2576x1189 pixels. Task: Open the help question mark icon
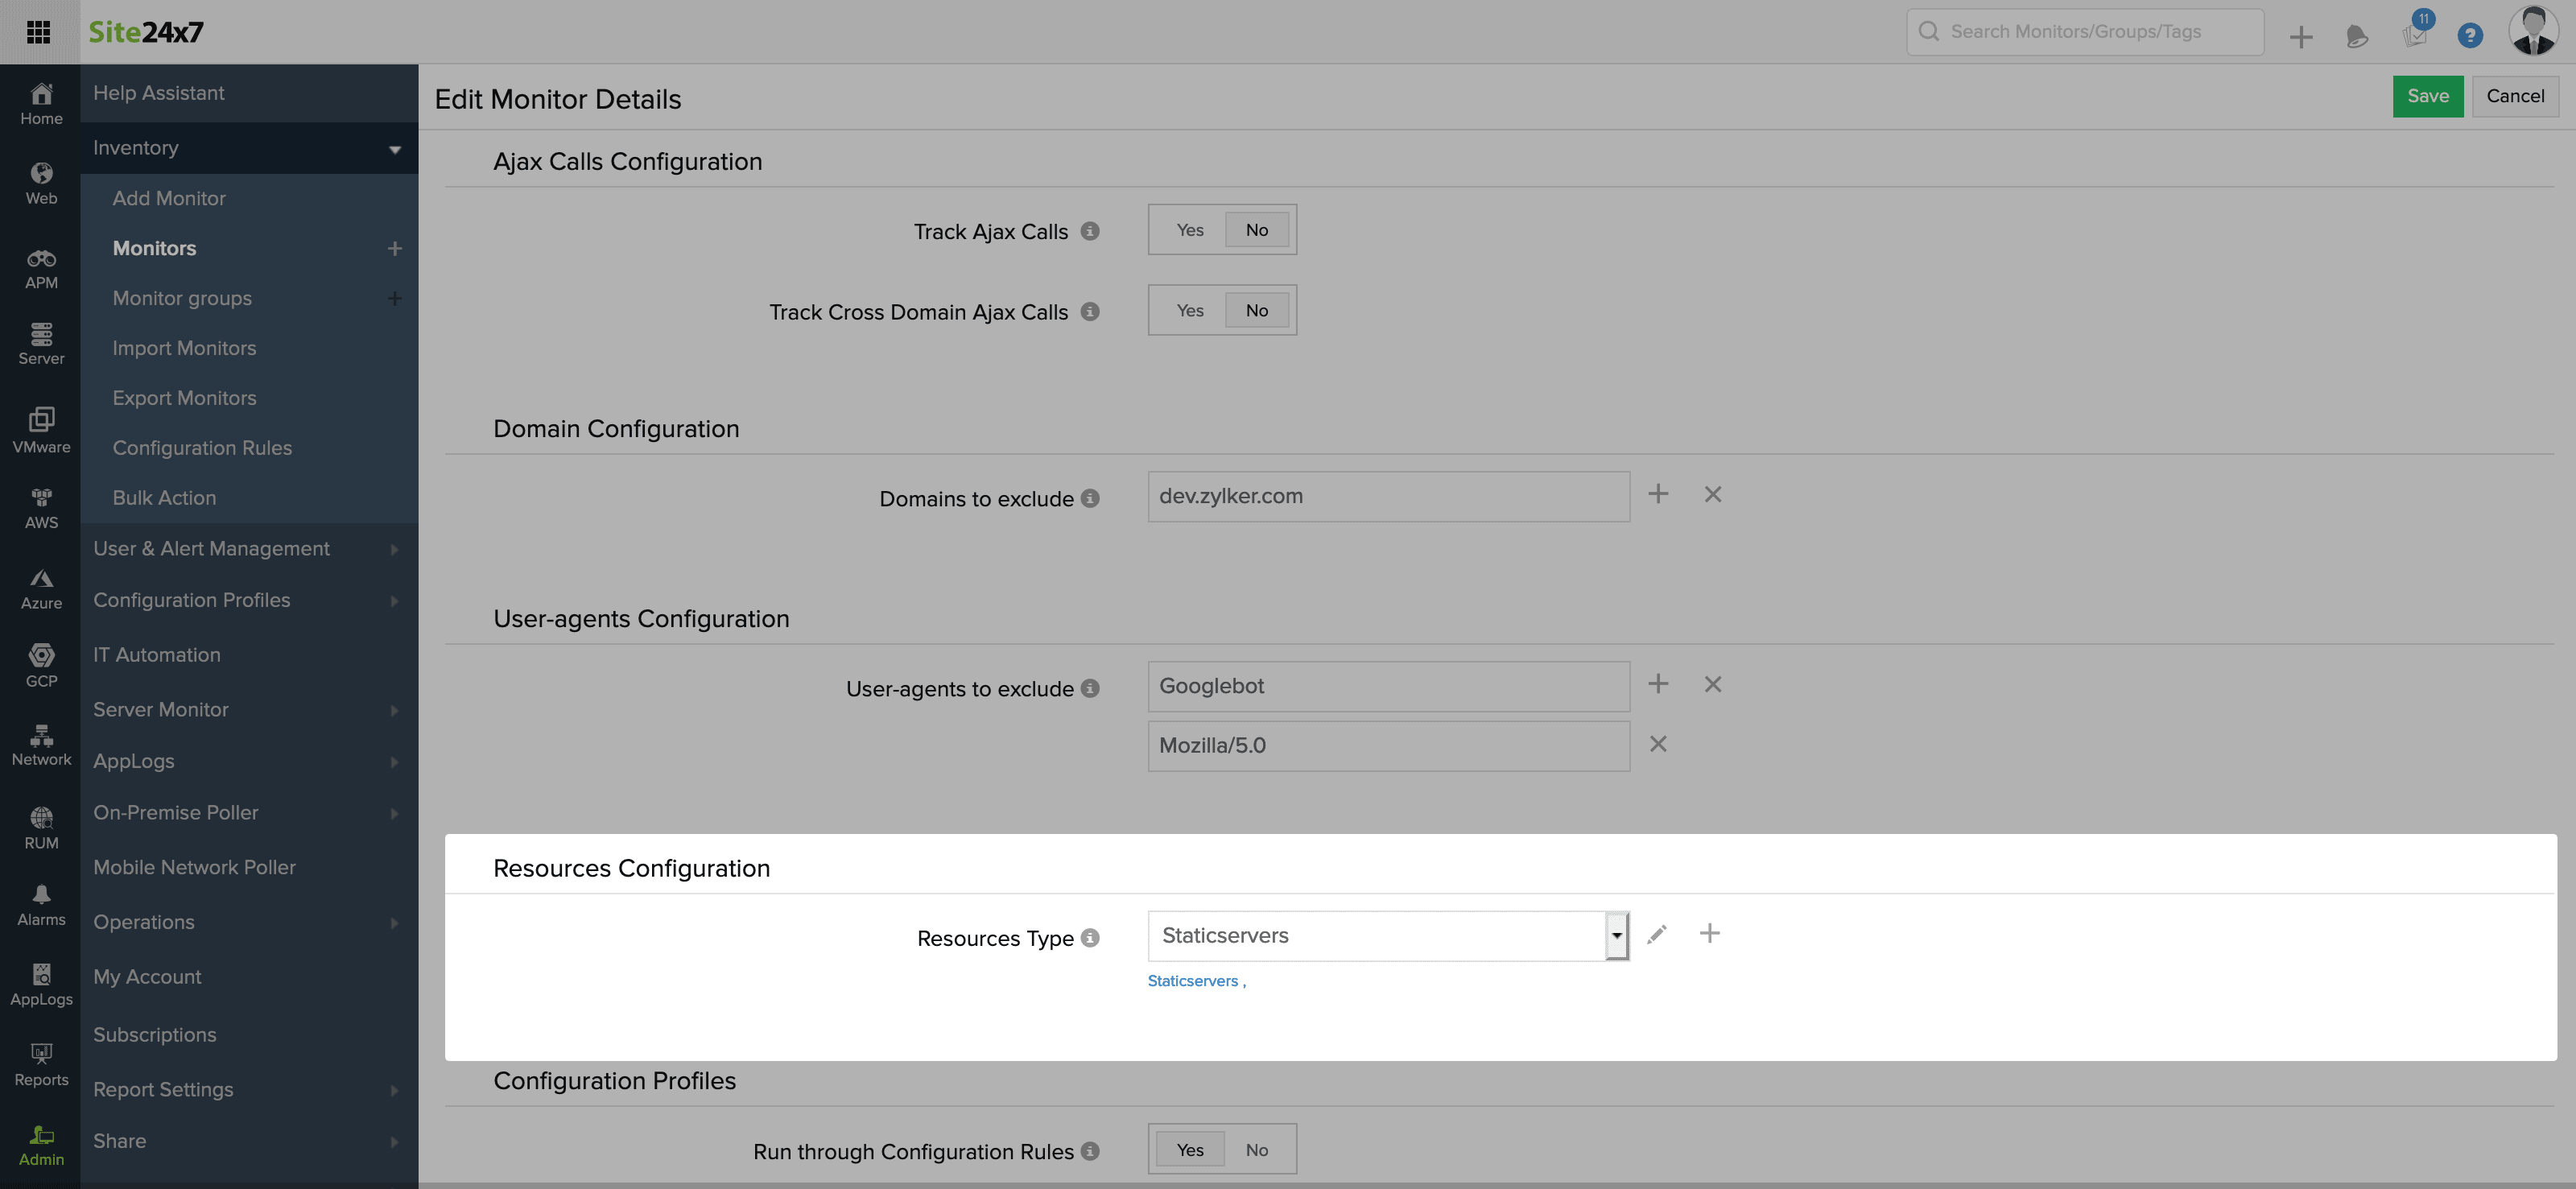point(2470,36)
